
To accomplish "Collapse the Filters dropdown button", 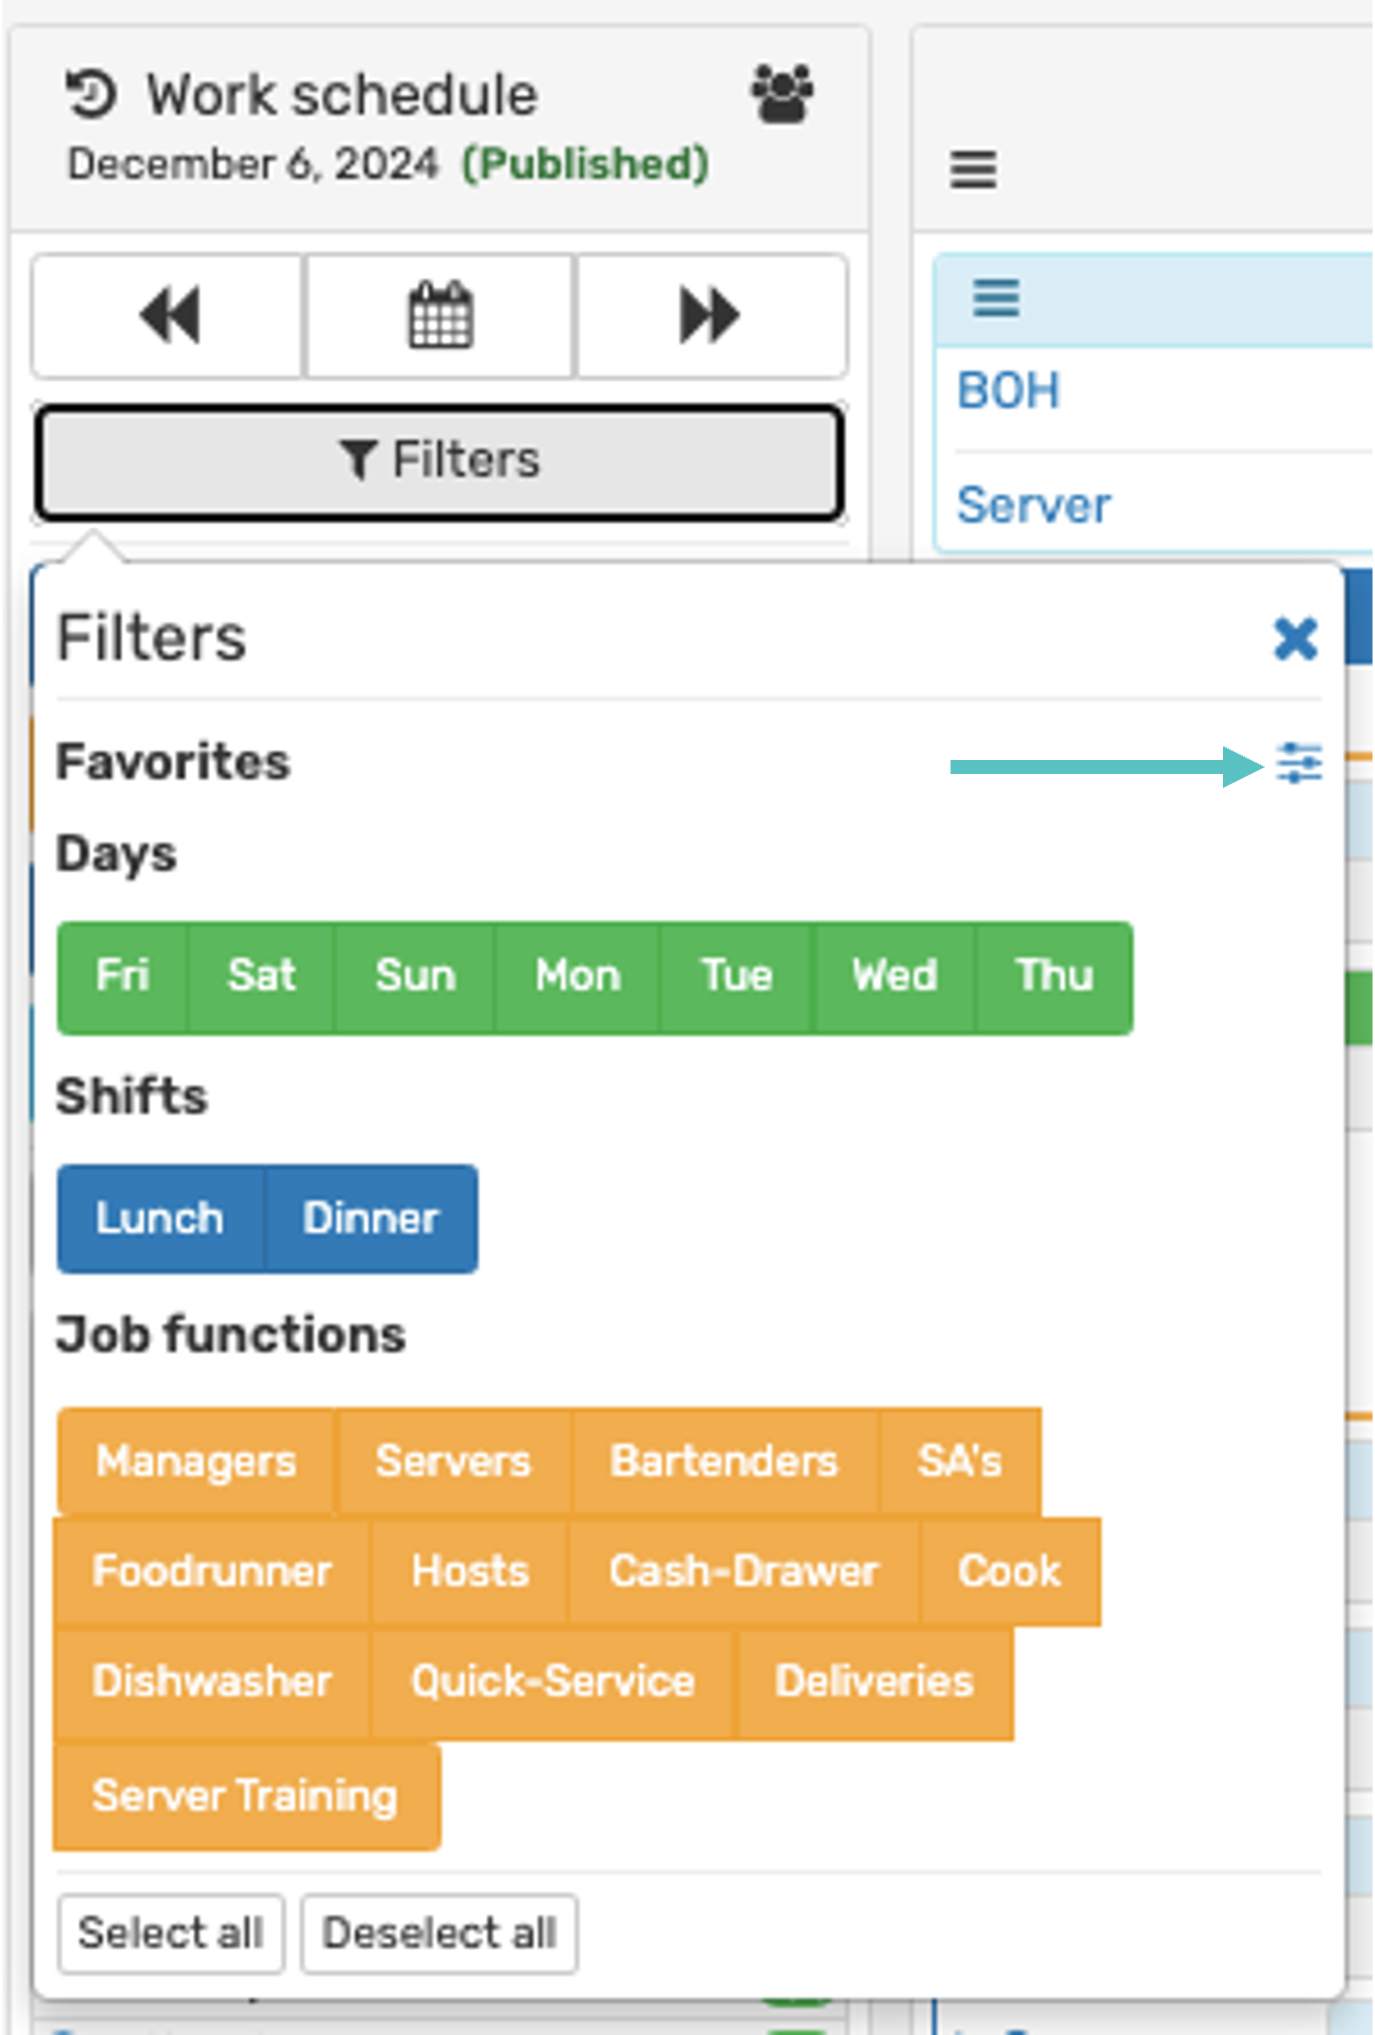I will (440, 462).
